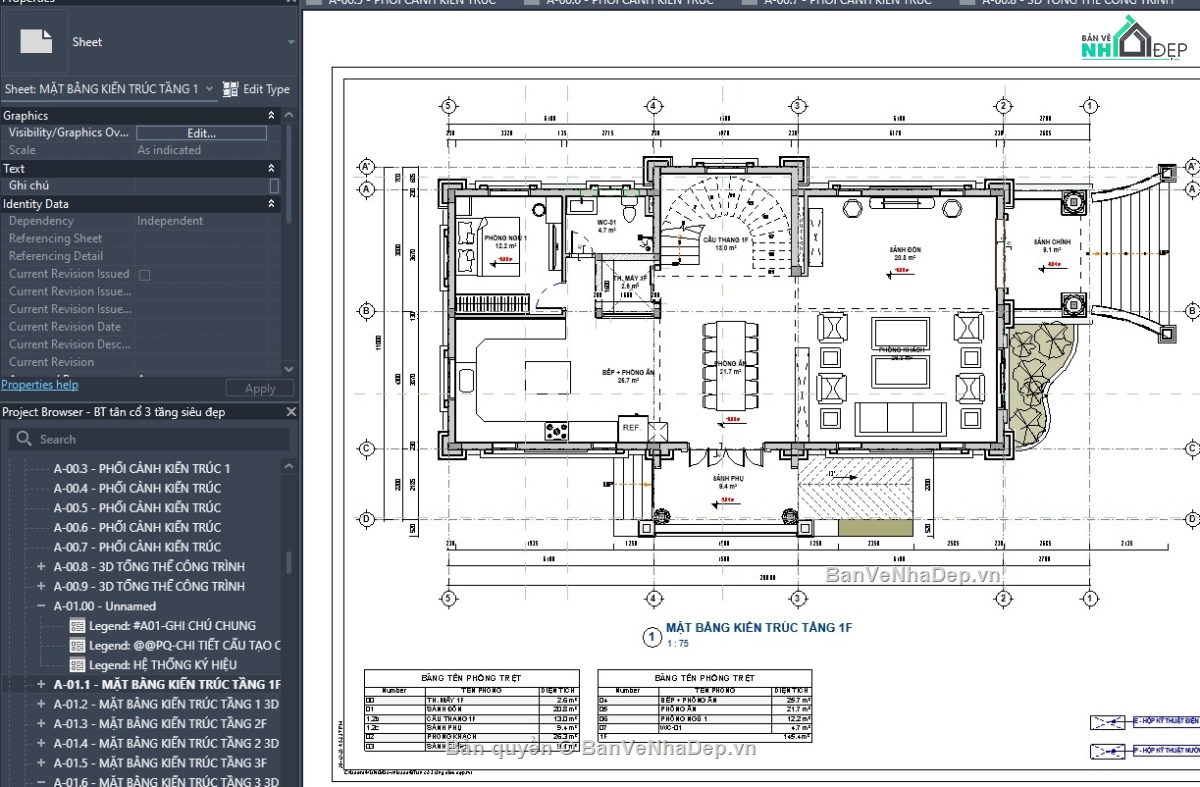Click the Properties panel scroll up arrow
Screen dimensions: 1200x787
coord(290,115)
